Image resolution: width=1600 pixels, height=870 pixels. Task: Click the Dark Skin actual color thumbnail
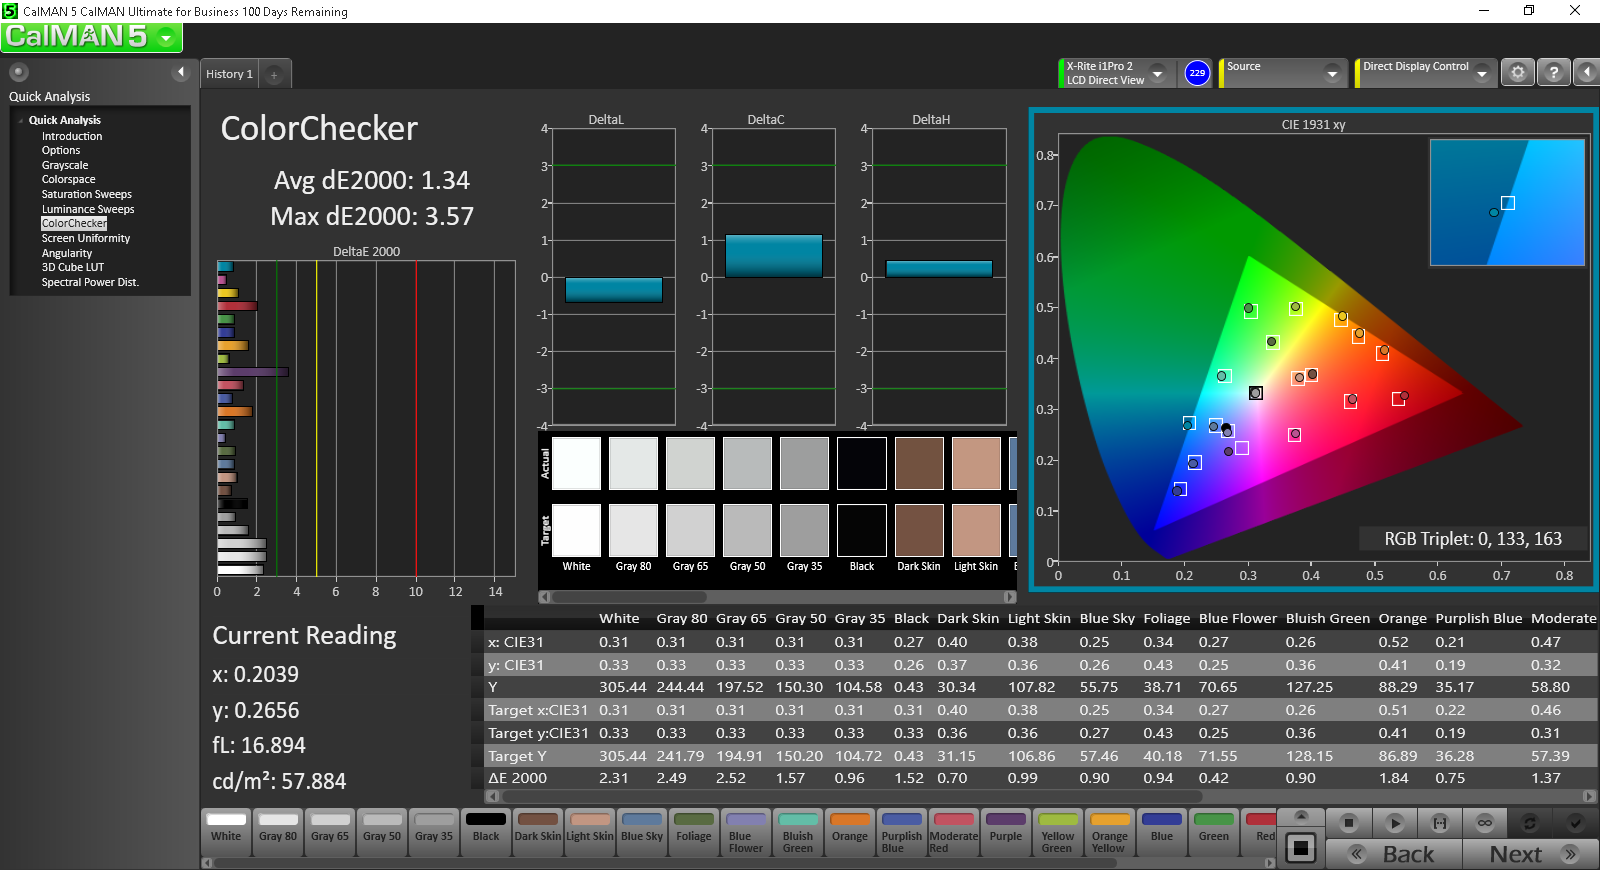(x=919, y=463)
